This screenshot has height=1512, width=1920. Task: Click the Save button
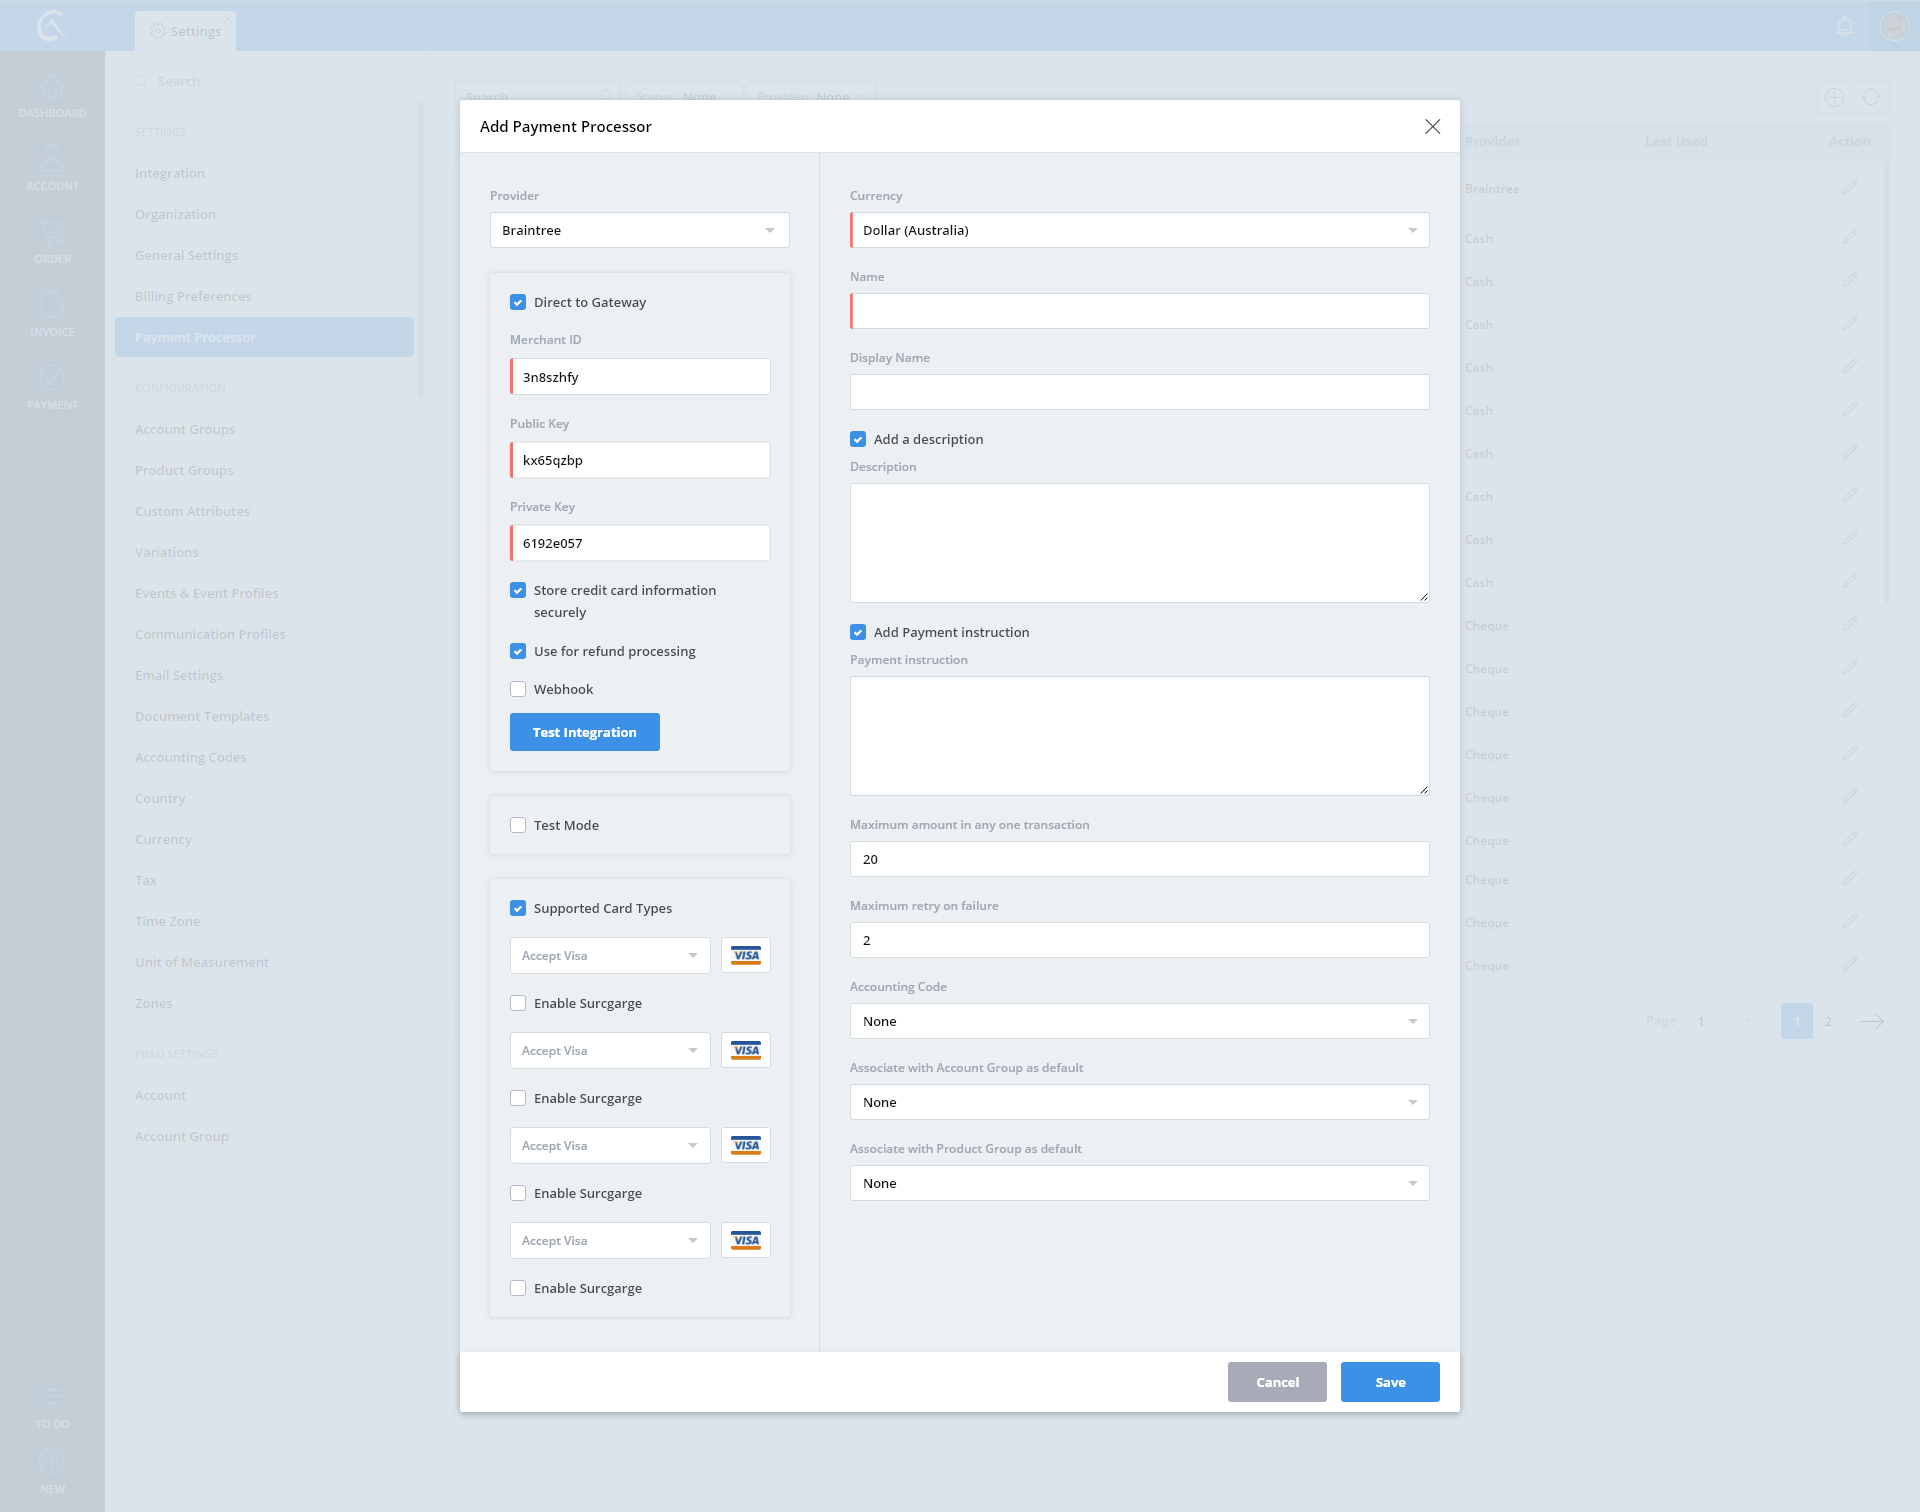point(1389,1382)
